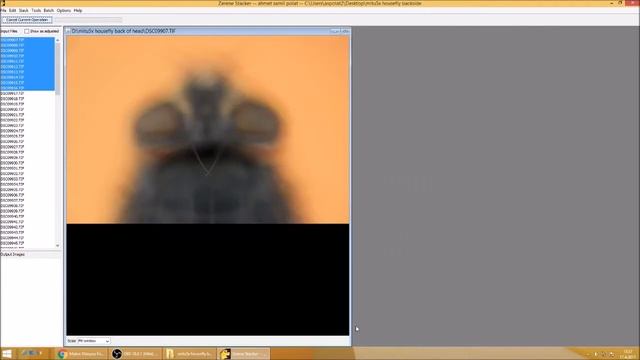Open the Help menu
This screenshot has height=360, width=640.
click(x=78, y=10)
